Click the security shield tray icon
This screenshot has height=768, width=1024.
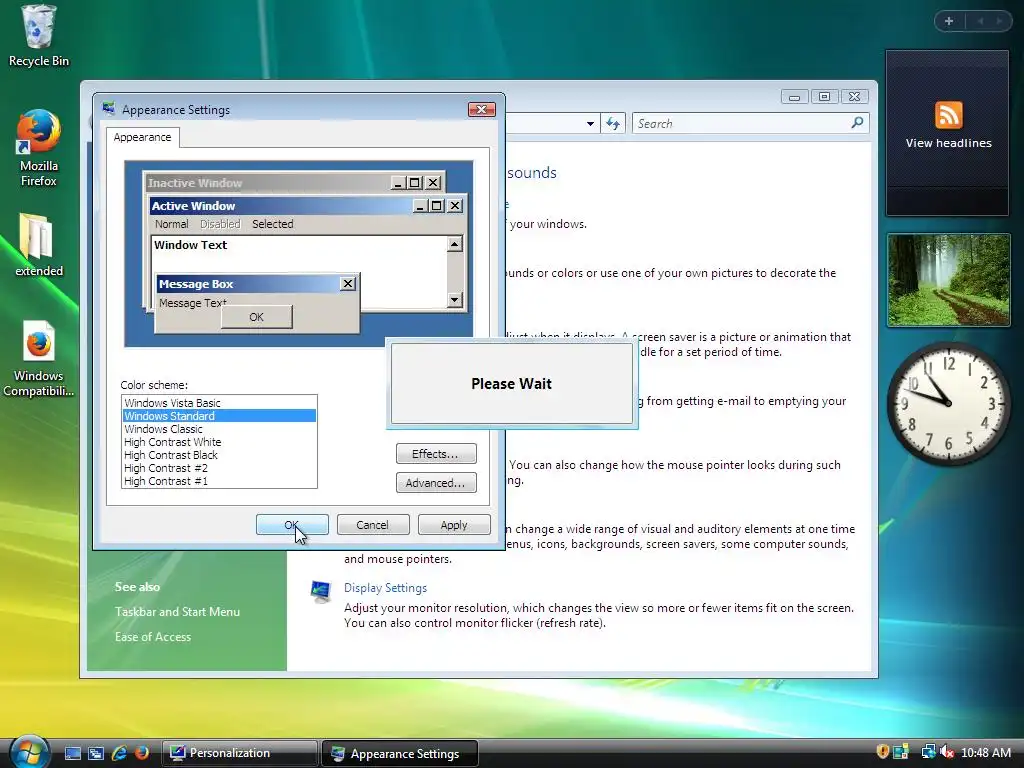pyautogui.click(x=882, y=752)
